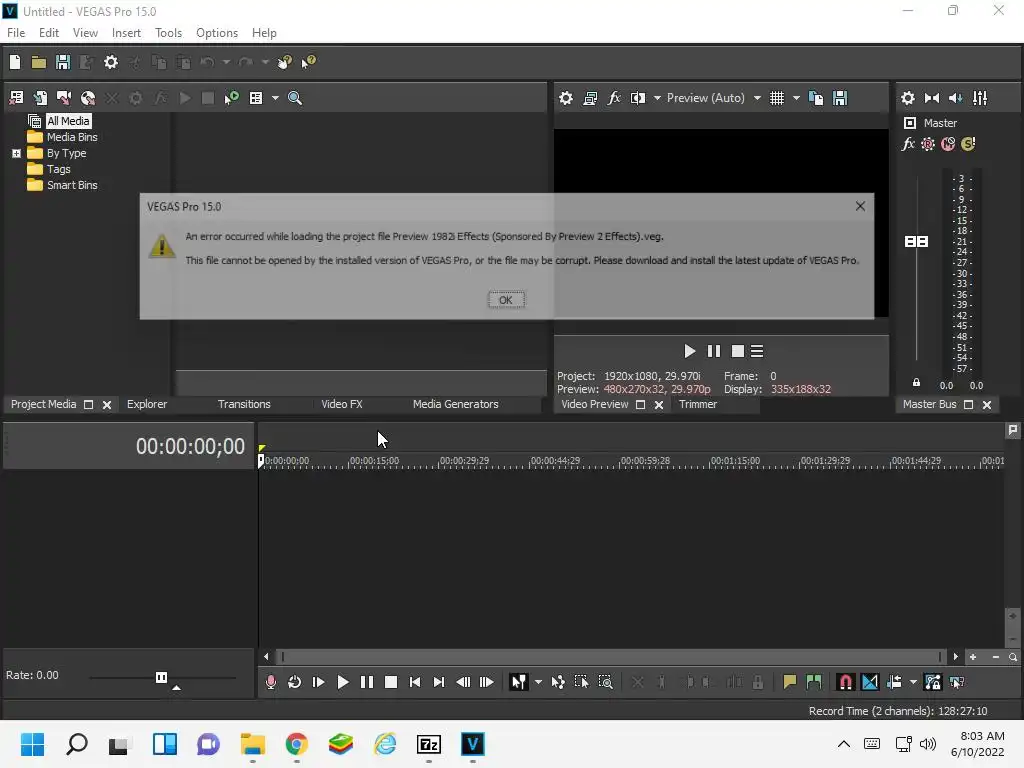
Task: Open the Options menu
Action: click(x=217, y=33)
